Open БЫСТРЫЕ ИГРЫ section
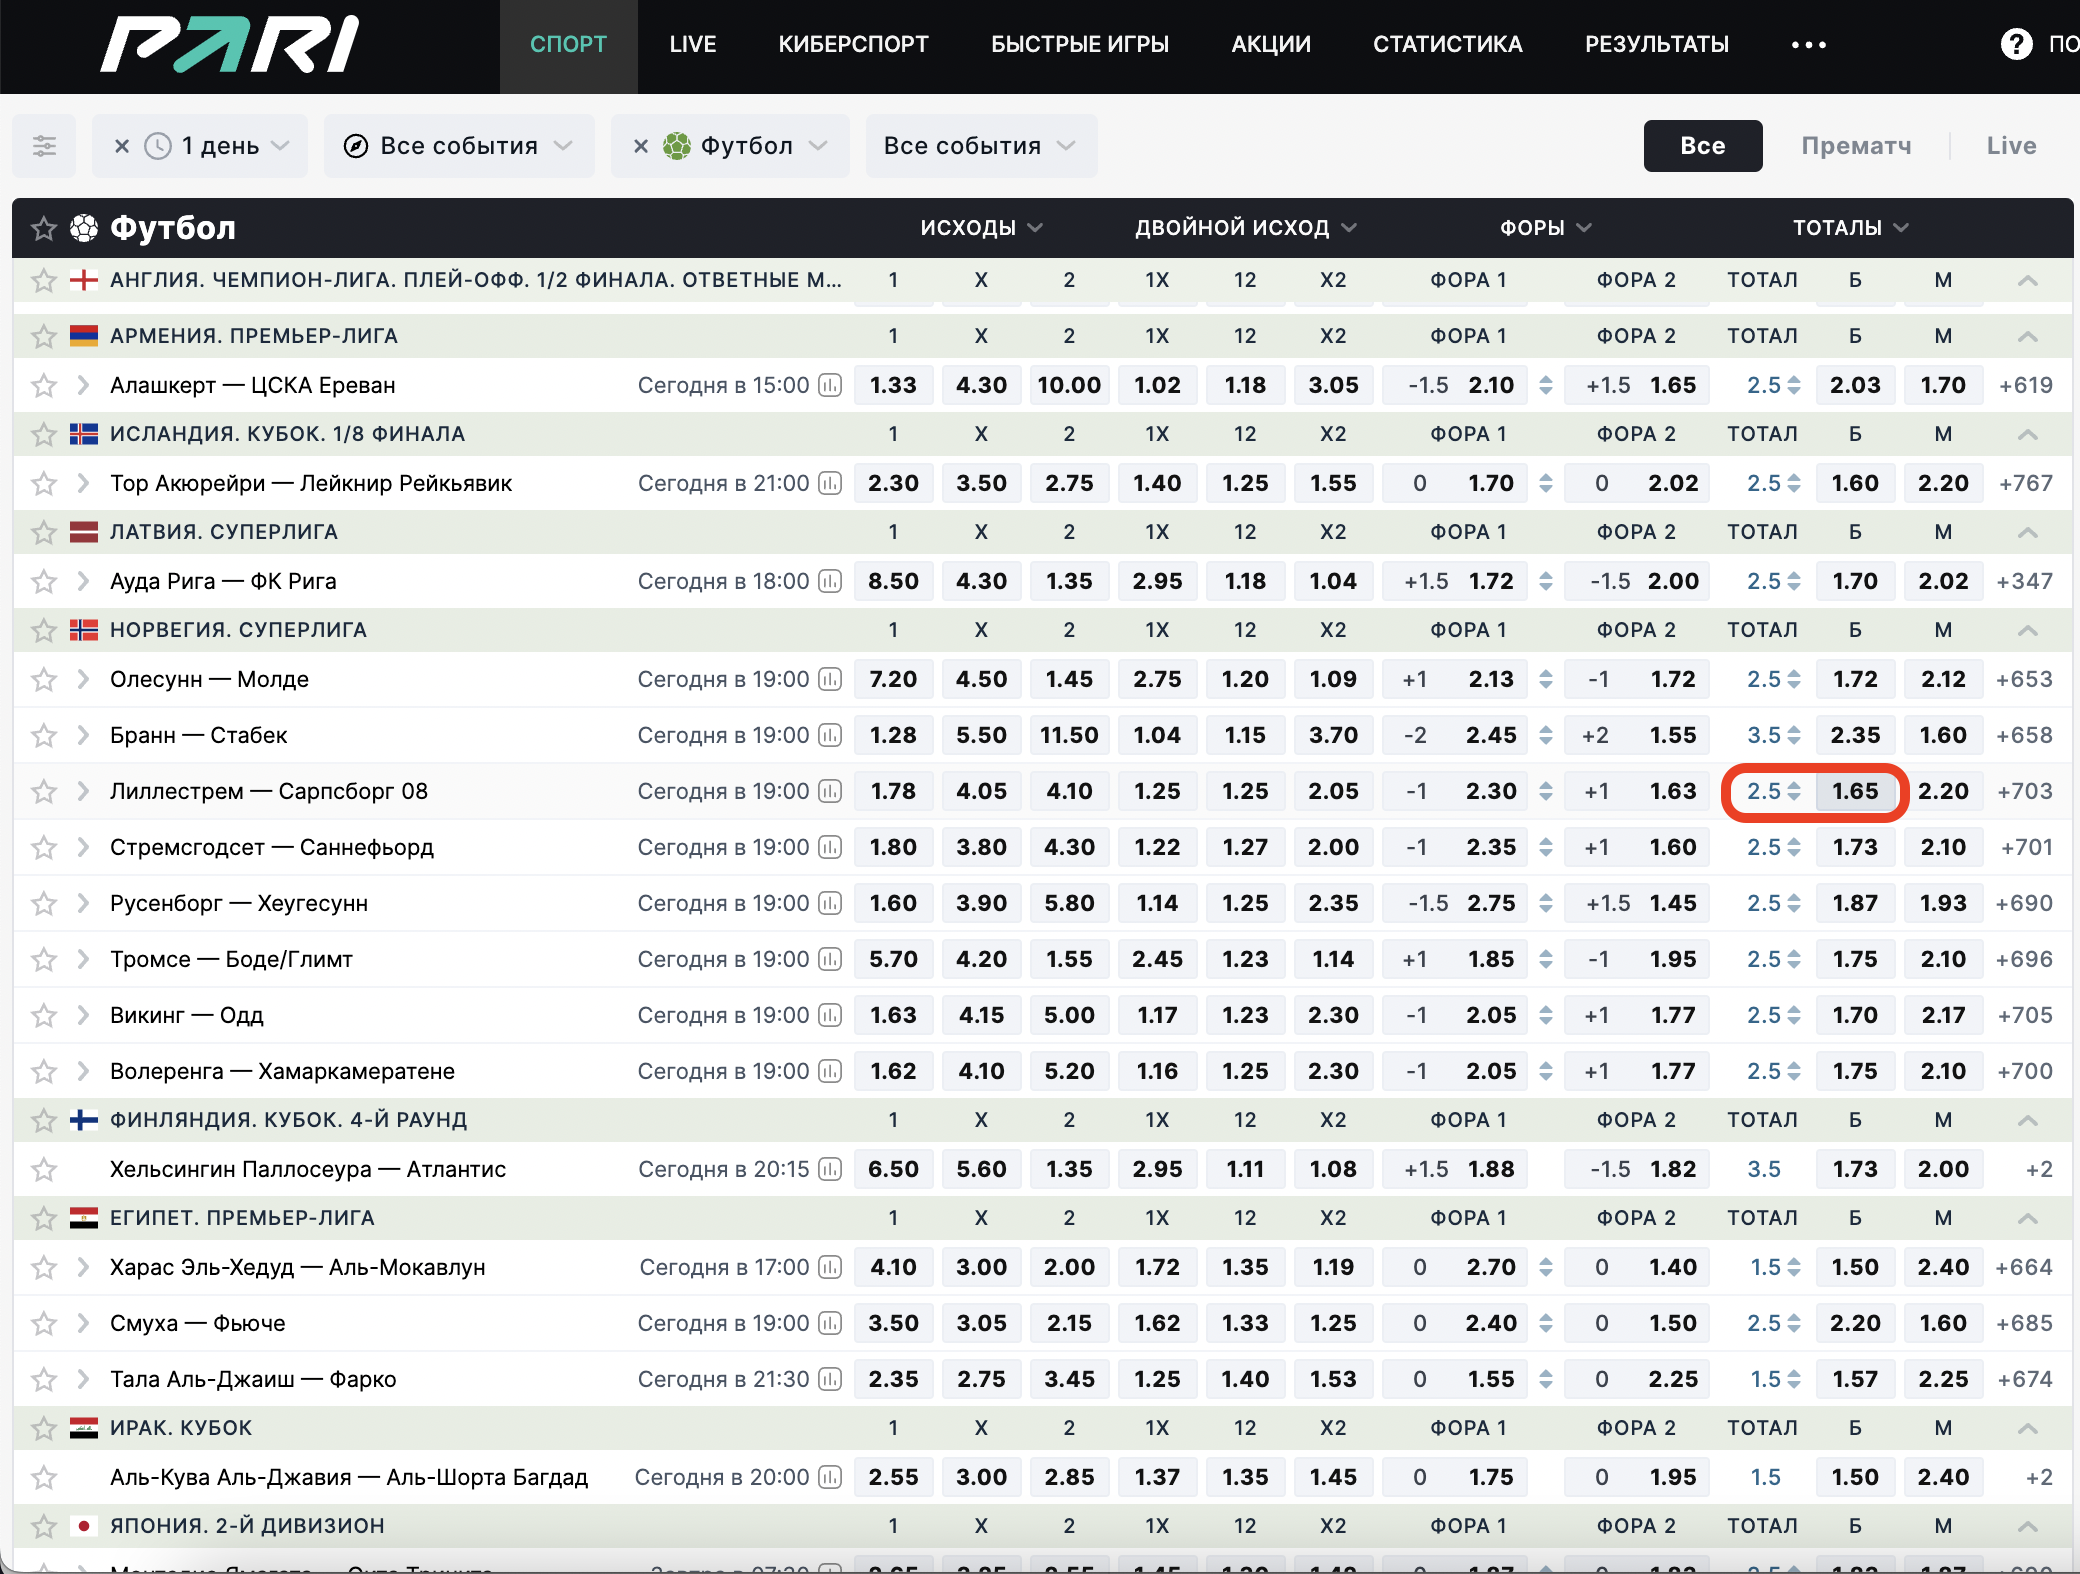This screenshot has height=1574, width=2080. click(1080, 45)
